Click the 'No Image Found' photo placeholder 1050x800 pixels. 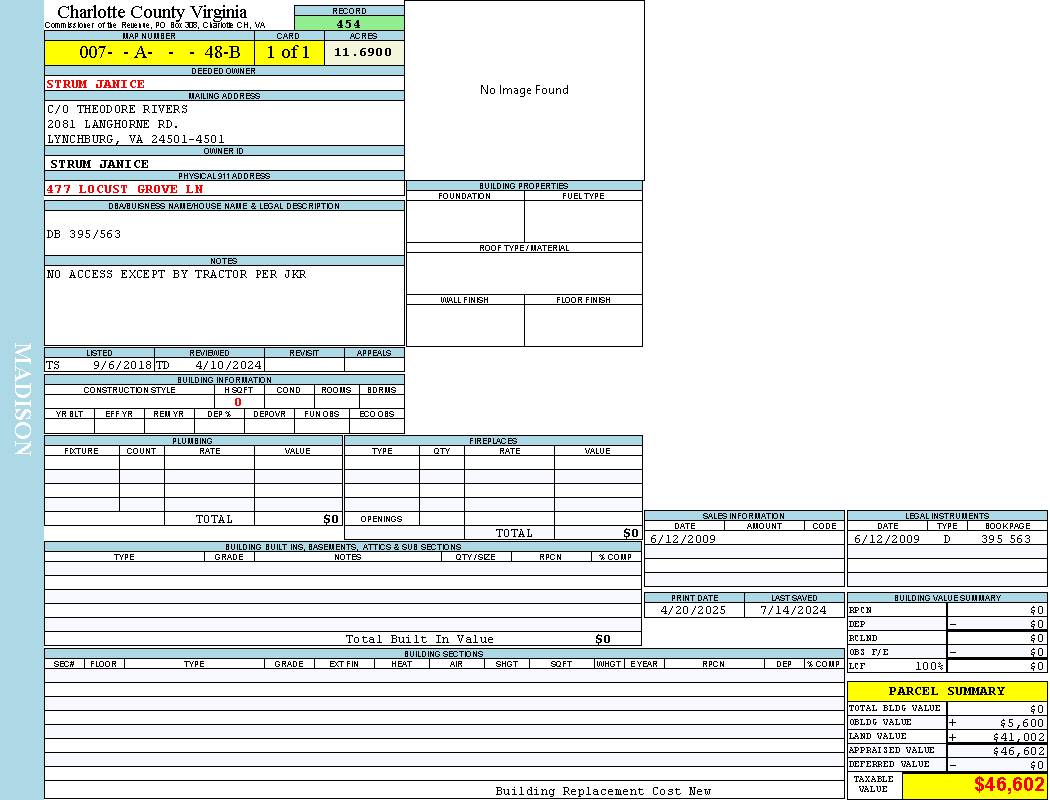[x=524, y=90]
